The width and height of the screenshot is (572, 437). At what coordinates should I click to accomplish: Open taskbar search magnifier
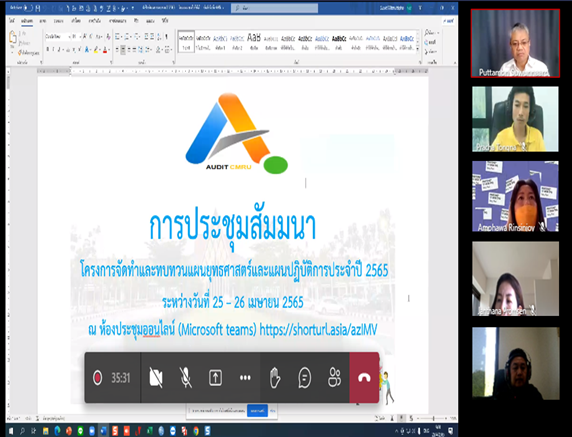pyautogui.click(x=22, y=431)
